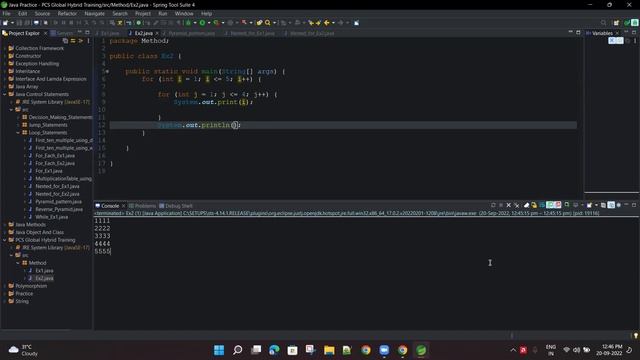Open the Edit menu
The height and width of the screenshot is (360, 640).
click(x=22, y=13)
